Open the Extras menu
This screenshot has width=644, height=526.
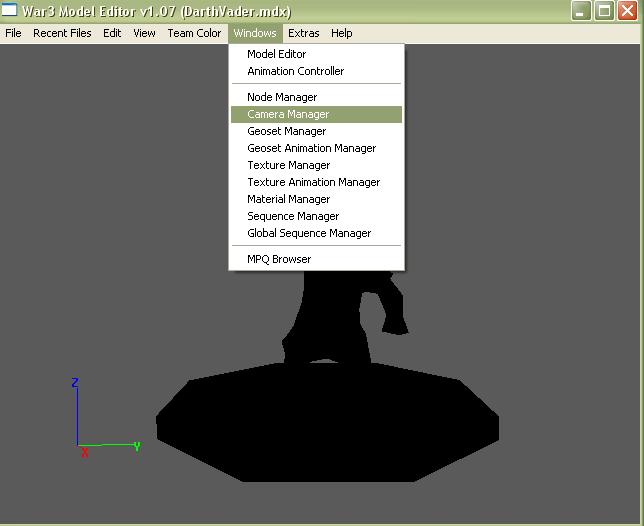(304, 33)
